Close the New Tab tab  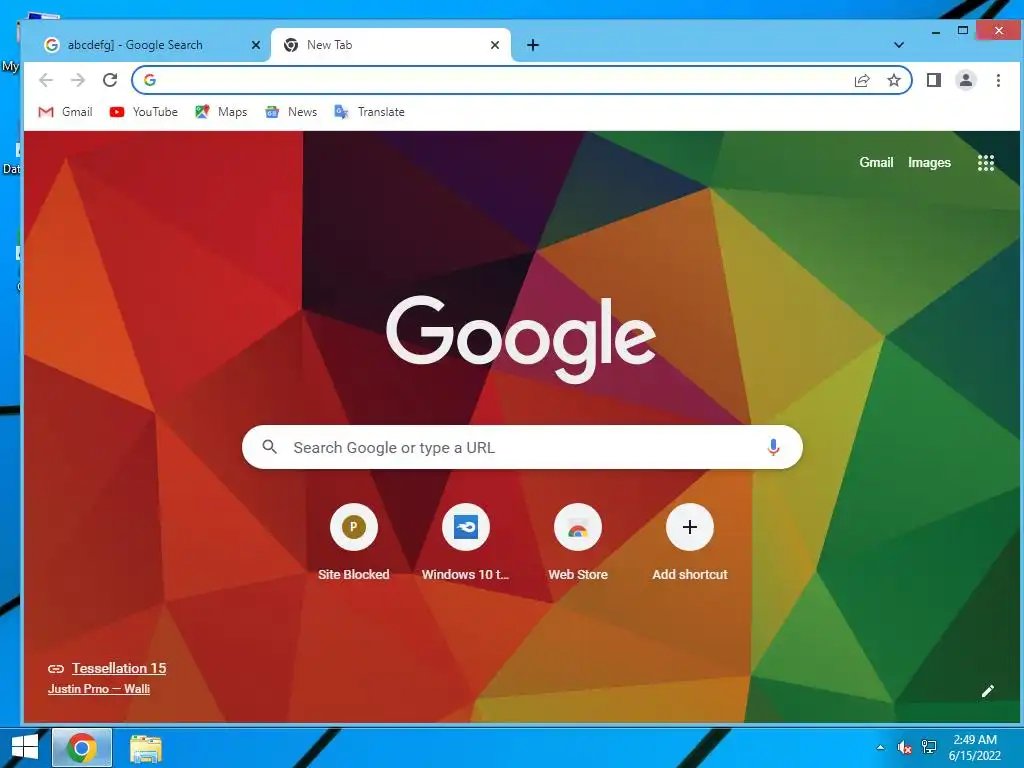(495, 45)
